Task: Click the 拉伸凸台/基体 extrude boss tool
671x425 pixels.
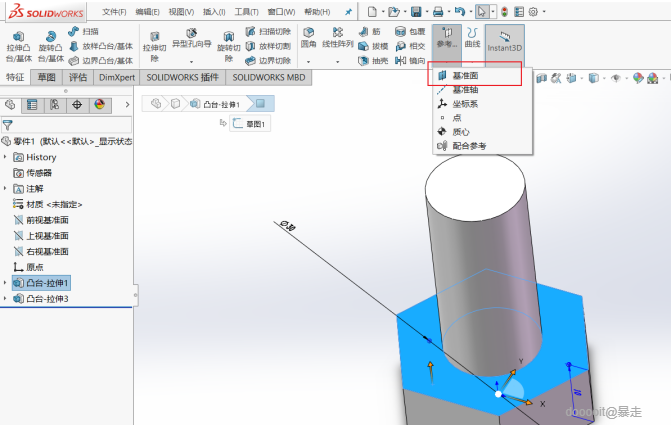Action: coord(18,45)
